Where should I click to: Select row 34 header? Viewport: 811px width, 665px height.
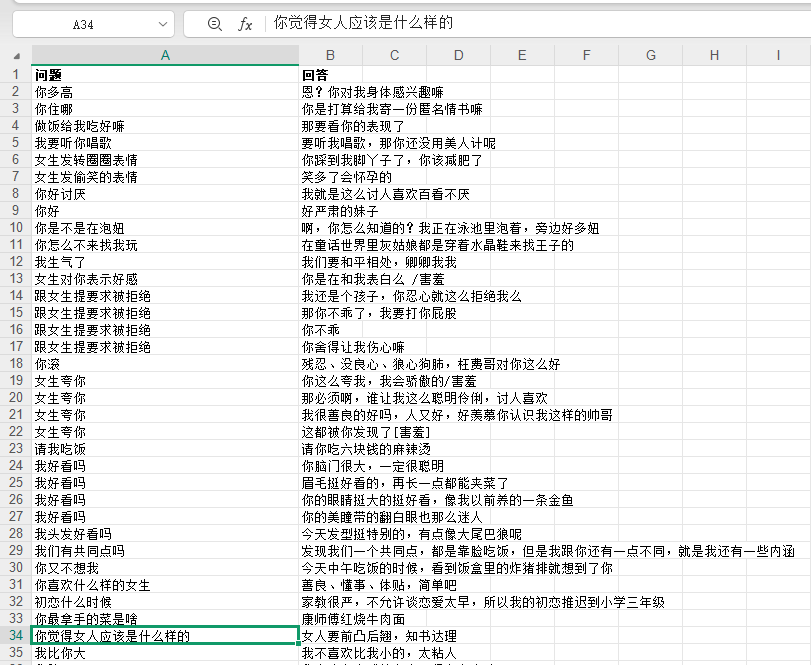(15, 636)
